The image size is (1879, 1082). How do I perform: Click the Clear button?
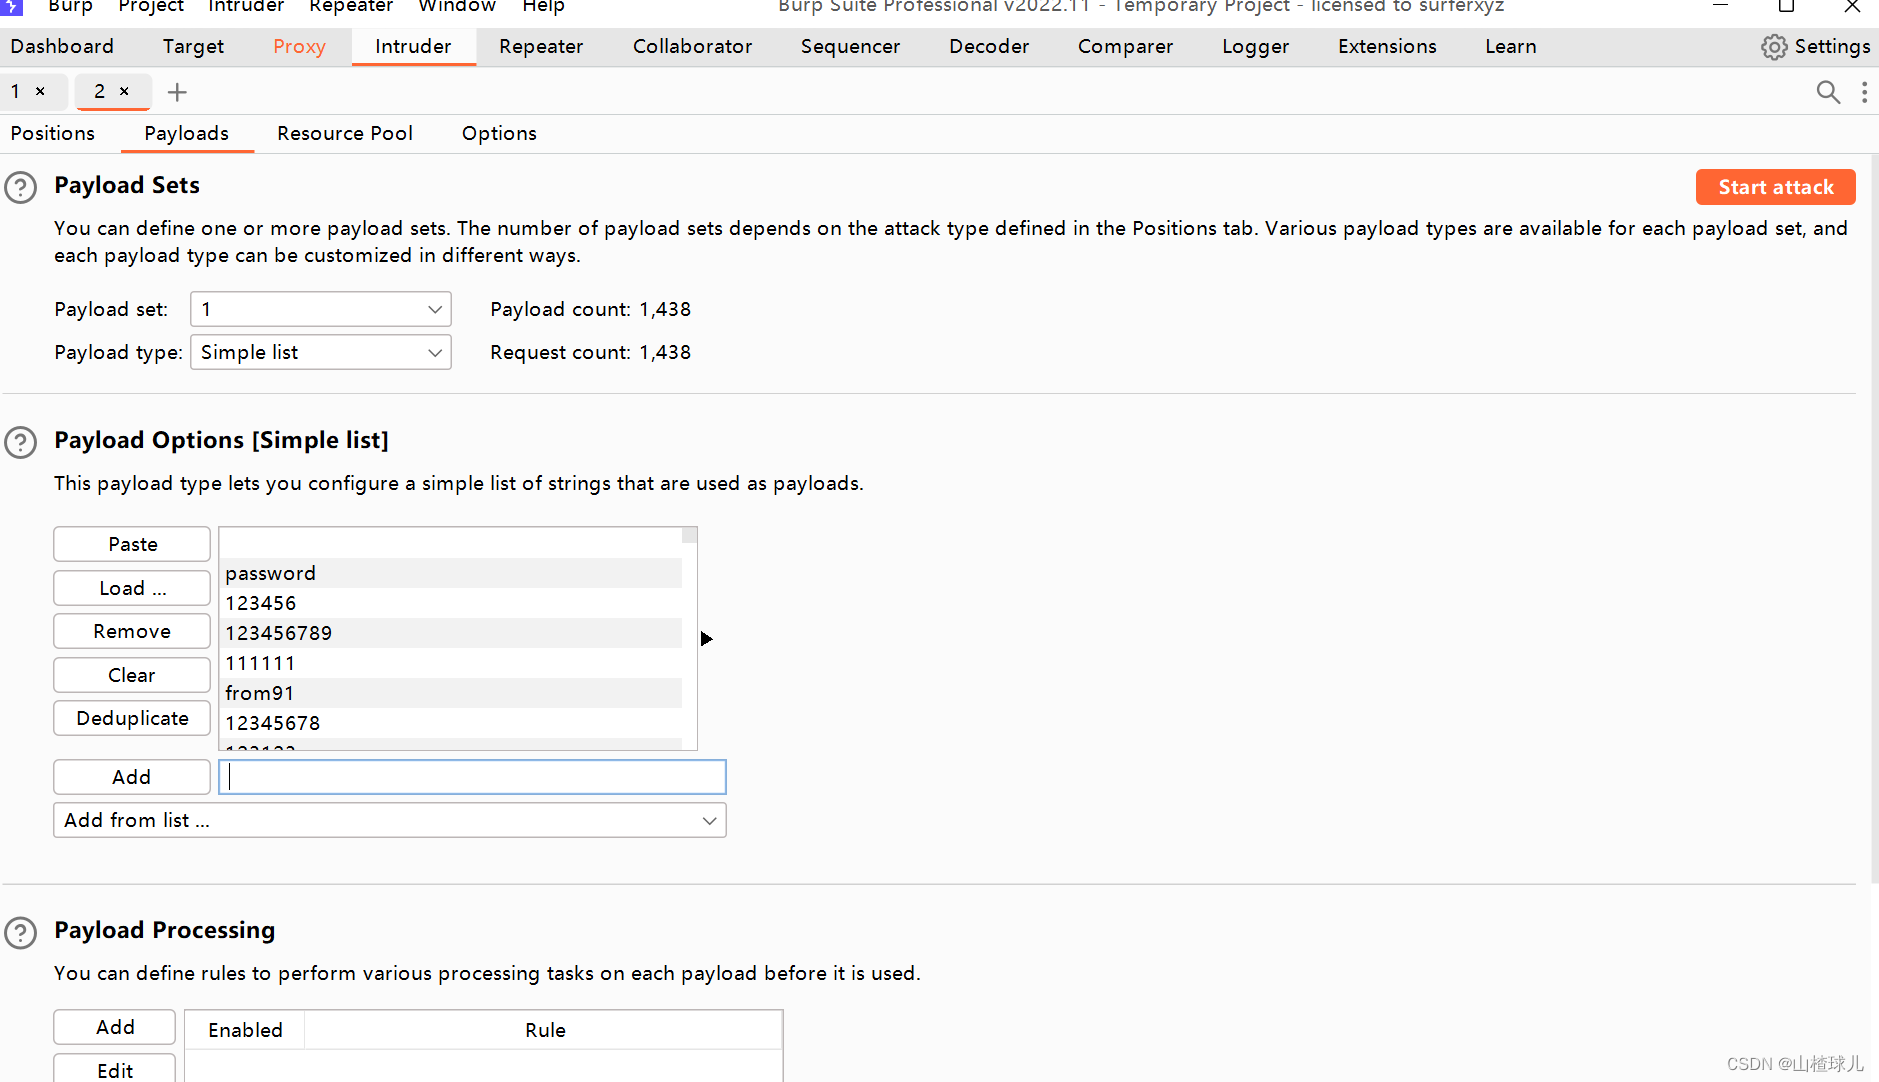pos(132,675)
